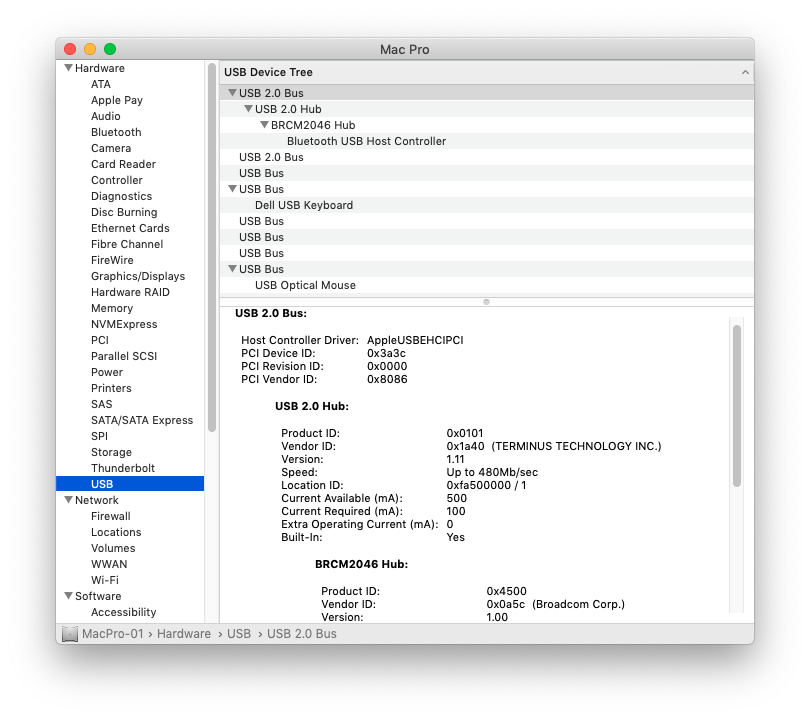Open SATA/SATA Express category
Image resolution: width=810 pixels, height=718 pixels.
pyautogui.click(x=142, y=420)
